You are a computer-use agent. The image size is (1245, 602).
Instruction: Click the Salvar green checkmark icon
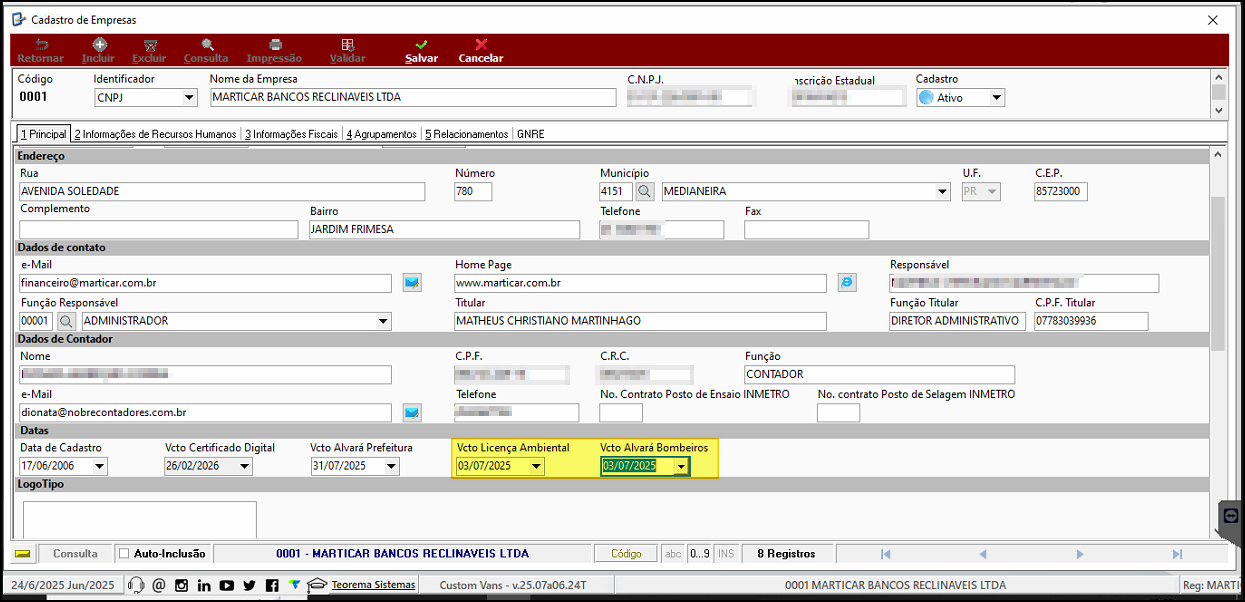tap(421, 45)
